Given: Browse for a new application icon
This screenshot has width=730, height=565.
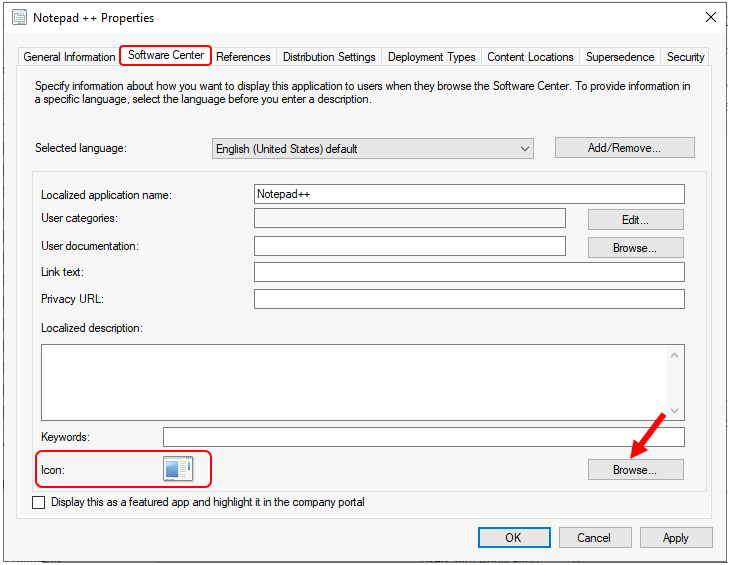Looking at the screenshot, I should (635, 470).
